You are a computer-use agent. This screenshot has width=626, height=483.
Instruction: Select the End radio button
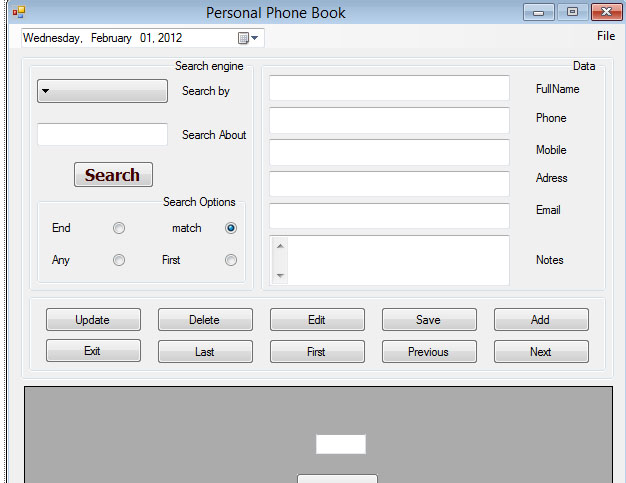coord(119,228)
